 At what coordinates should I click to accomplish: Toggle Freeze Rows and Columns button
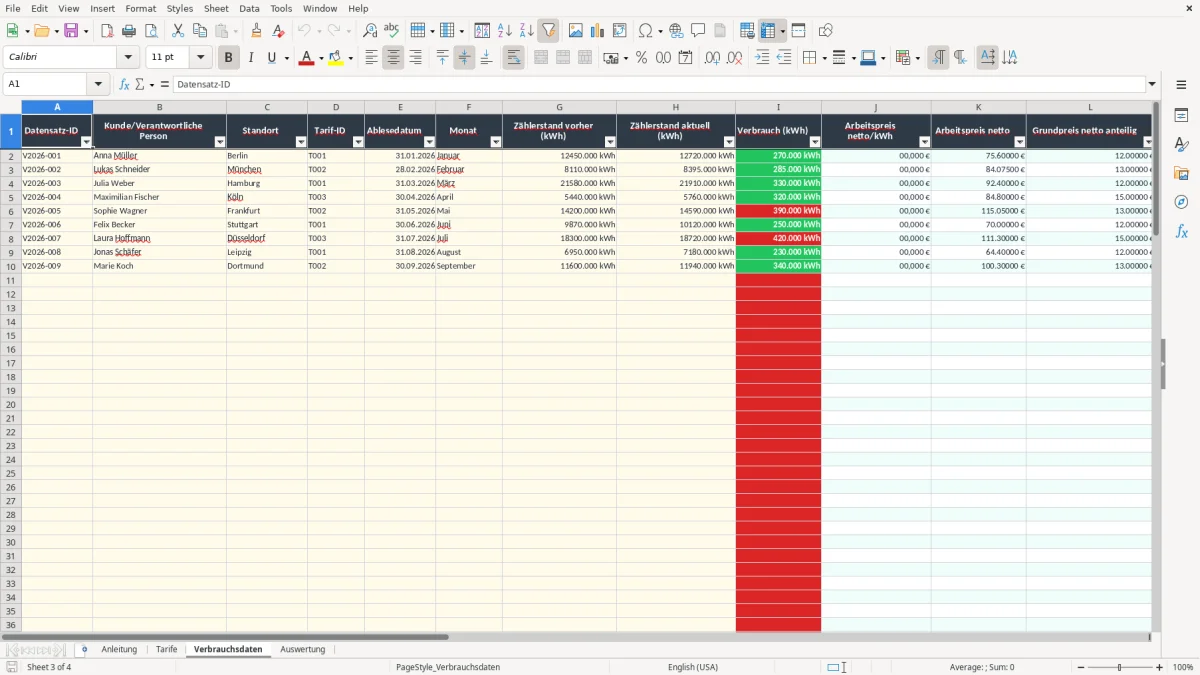click(768, 31)
